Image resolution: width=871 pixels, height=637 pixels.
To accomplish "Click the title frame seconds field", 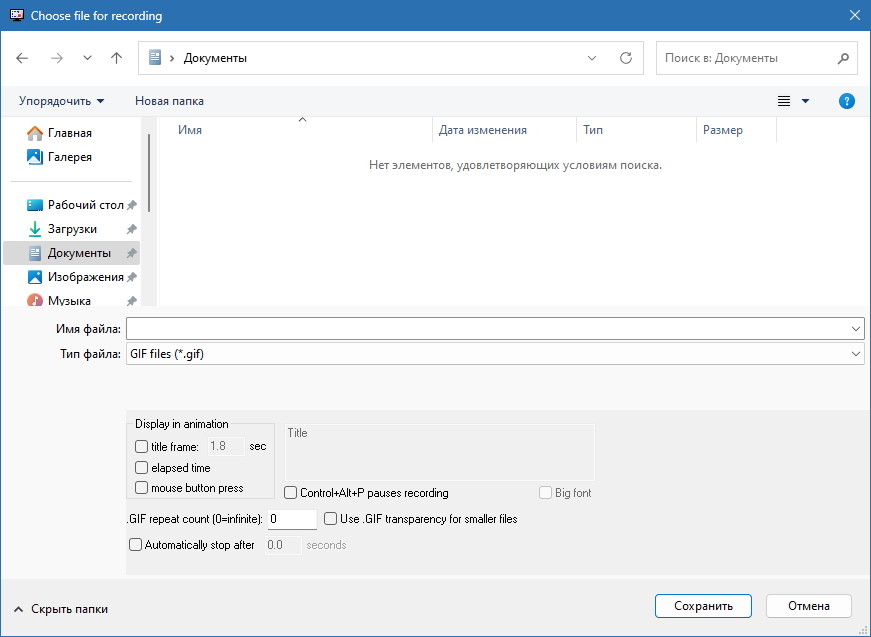I will [x=226, y=447].
